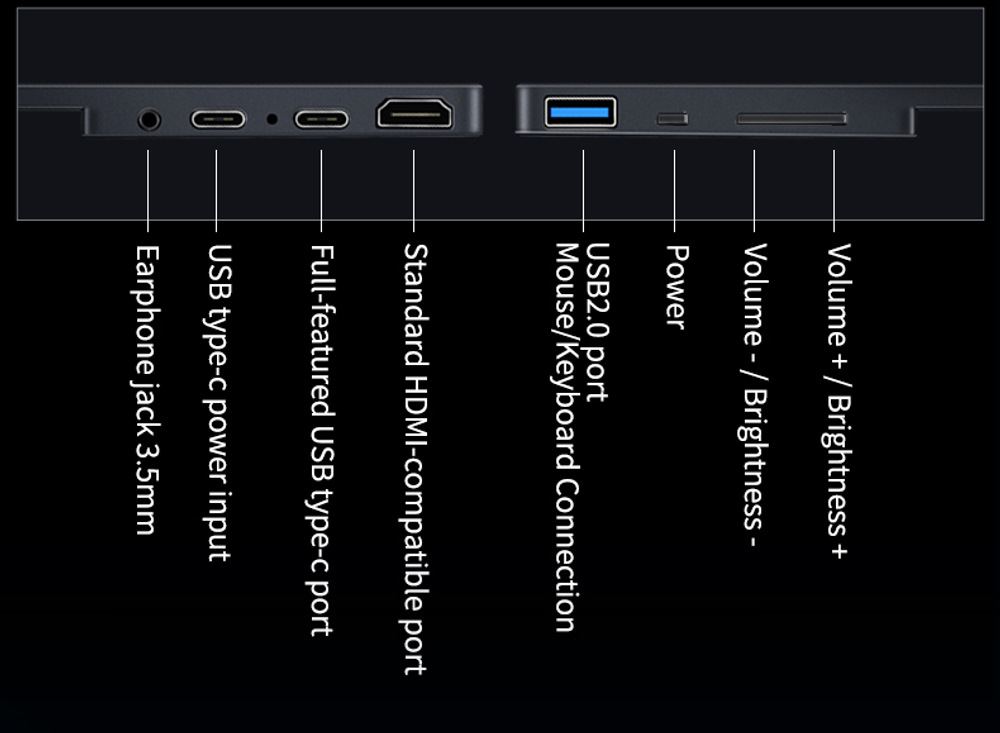Click the "USB type-c power input" label
This screenshot has width=1000, height=733.
pos(218,403)
